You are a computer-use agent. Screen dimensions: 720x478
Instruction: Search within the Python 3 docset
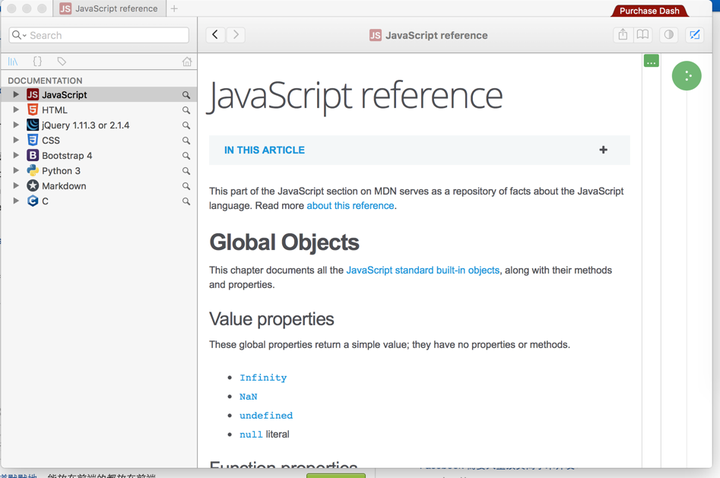point(186,171)
